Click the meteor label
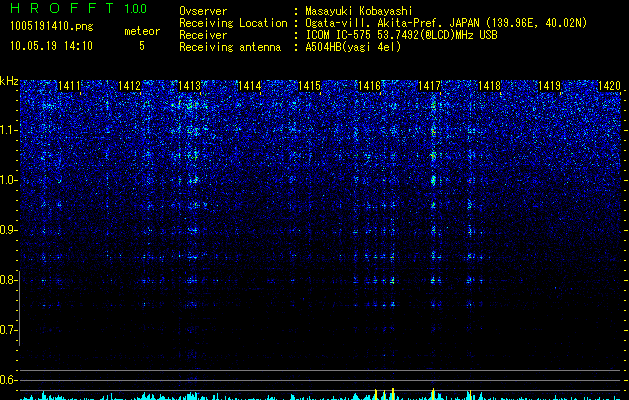Image resolution: width=629 pixels, height=400 pixels. pos(142,31)
